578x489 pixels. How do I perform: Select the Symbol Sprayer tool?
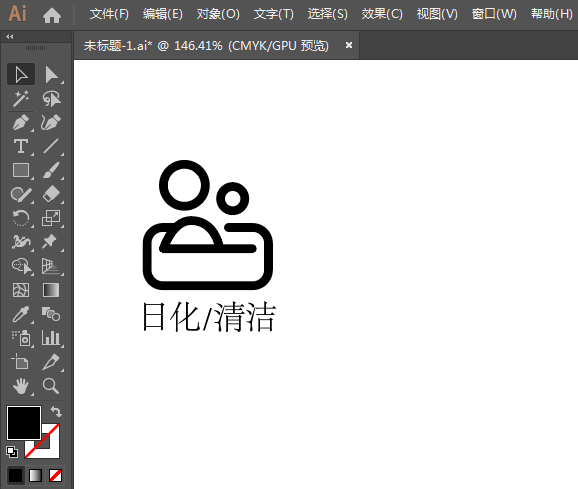[21, 338]
